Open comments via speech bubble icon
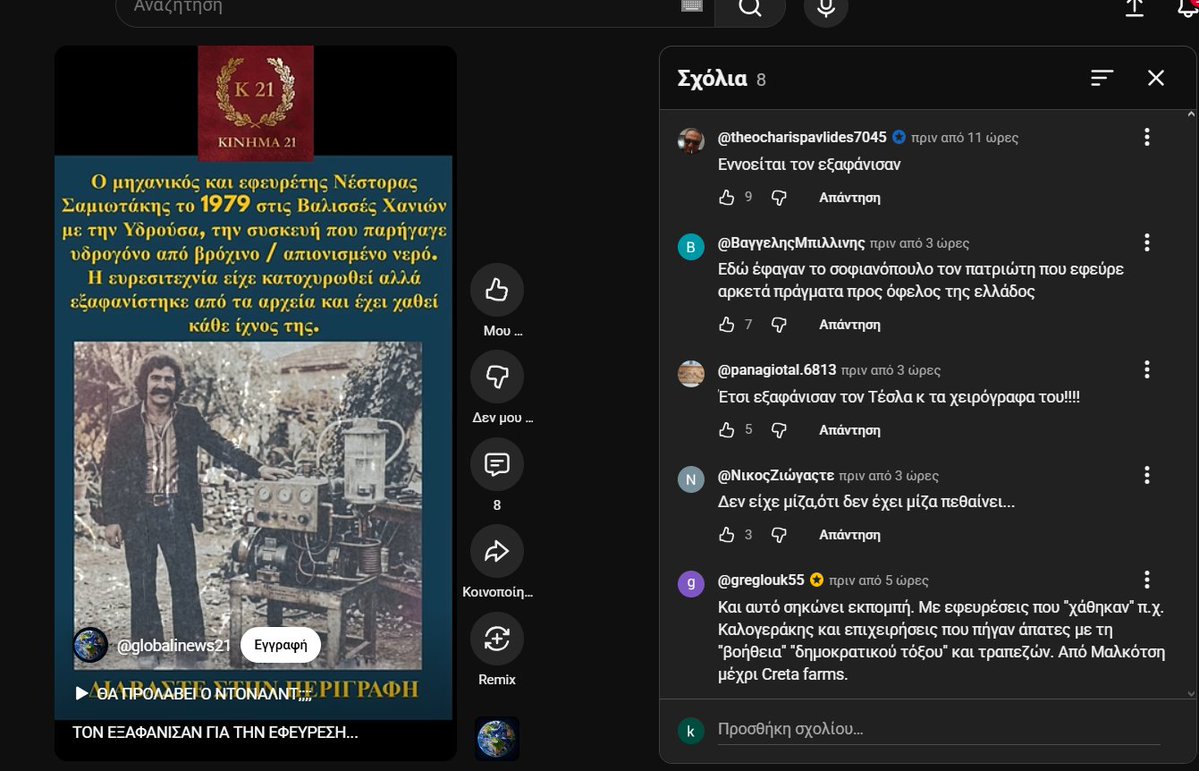This screenshot has height=771, width=1199. pyautogui.click(x=497, y=464)
